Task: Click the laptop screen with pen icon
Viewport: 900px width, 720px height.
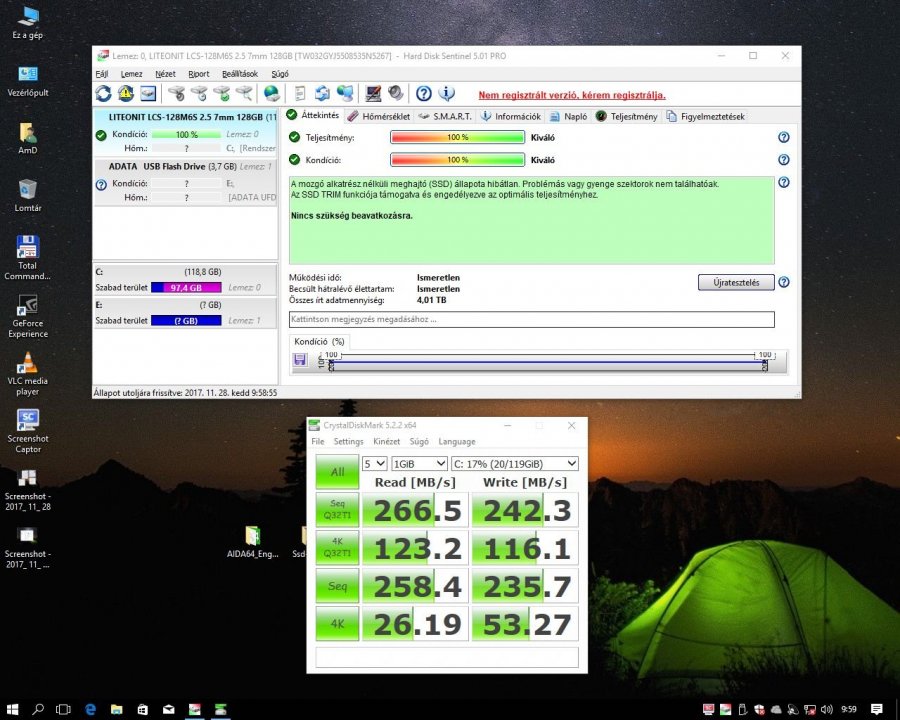Action: (x=373, y=94)
